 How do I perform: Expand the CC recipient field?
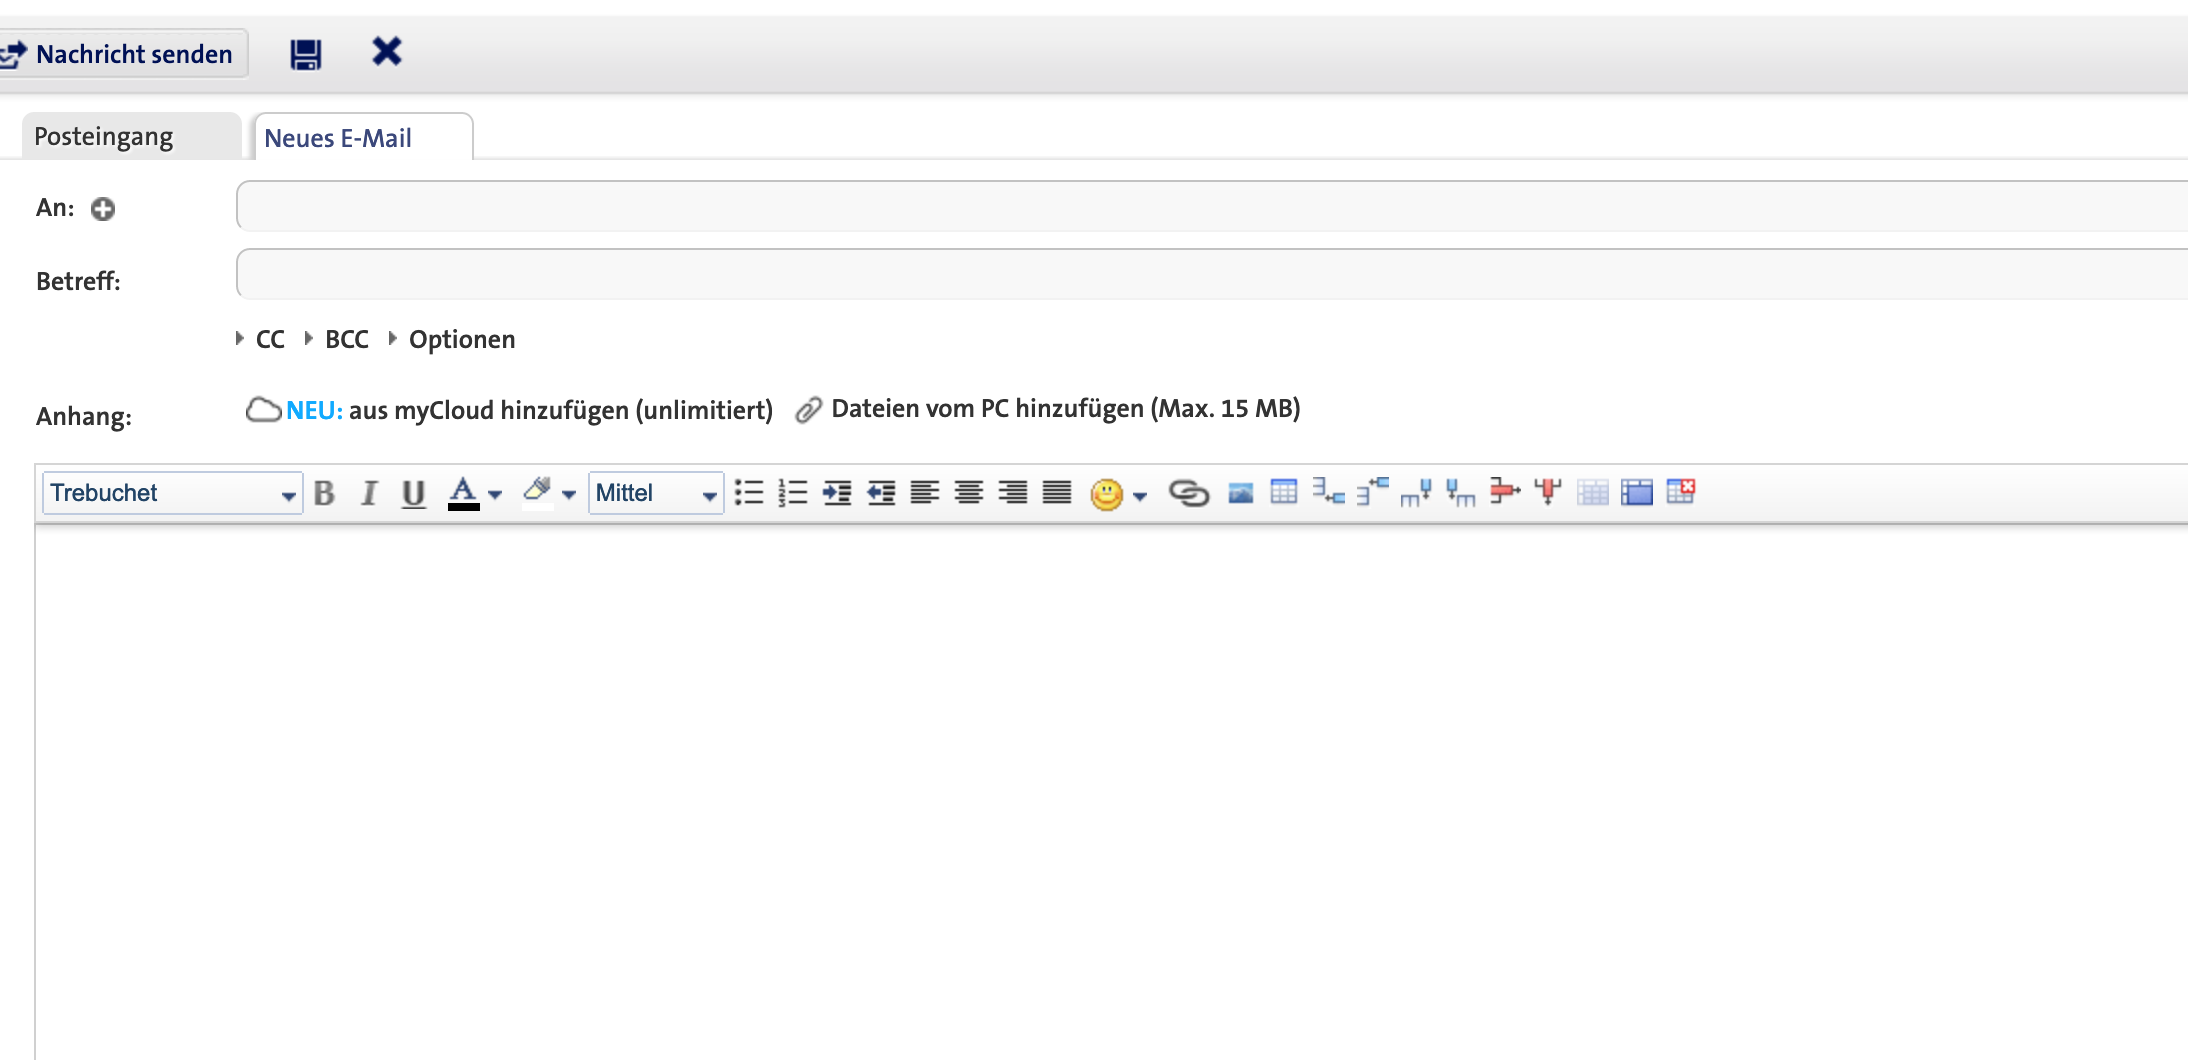[268, 339]
